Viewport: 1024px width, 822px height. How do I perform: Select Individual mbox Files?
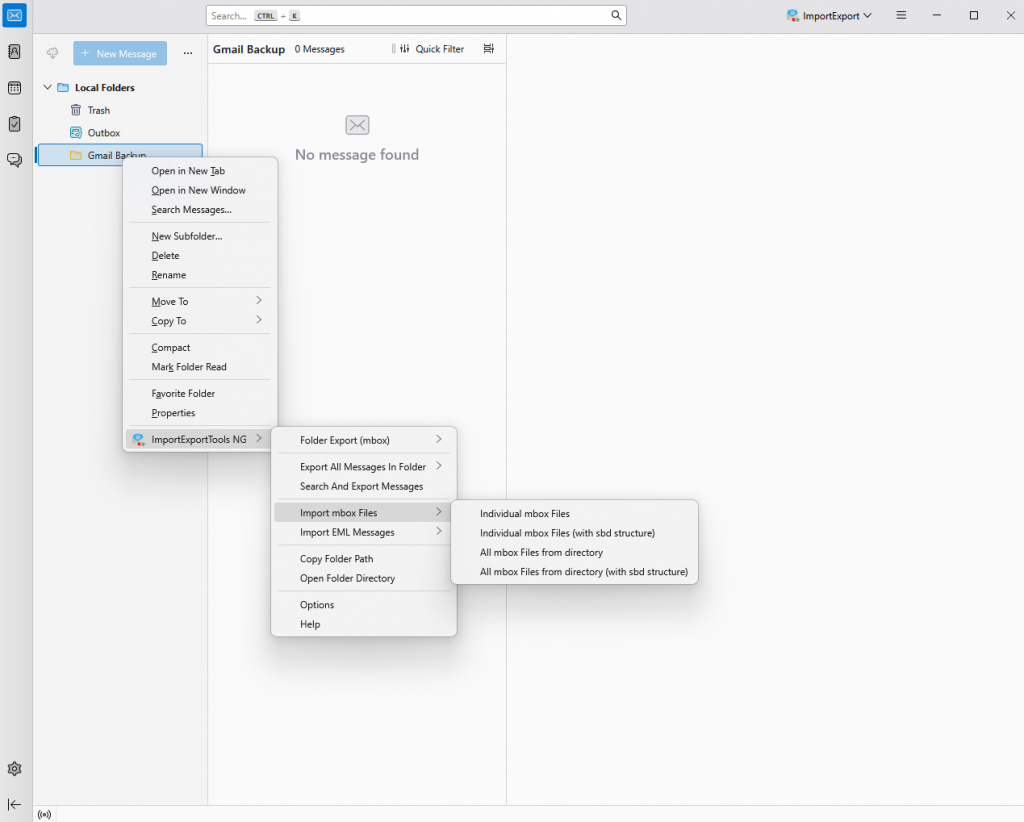click(x=574, y=514)
